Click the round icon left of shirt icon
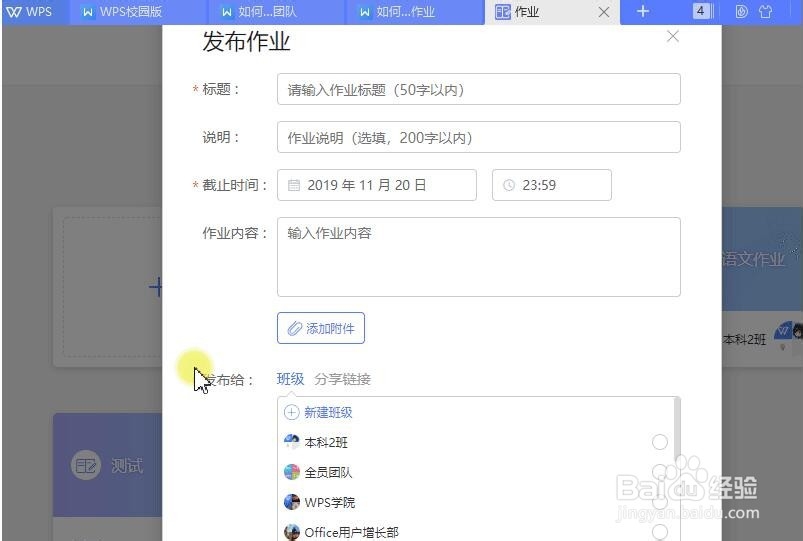The width and height of the screenshot is (803, 541). (741, 11)
